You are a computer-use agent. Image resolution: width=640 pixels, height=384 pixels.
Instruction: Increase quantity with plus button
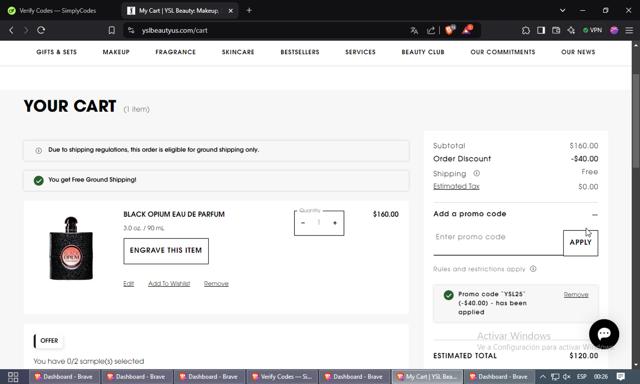[x=335, y=223]
